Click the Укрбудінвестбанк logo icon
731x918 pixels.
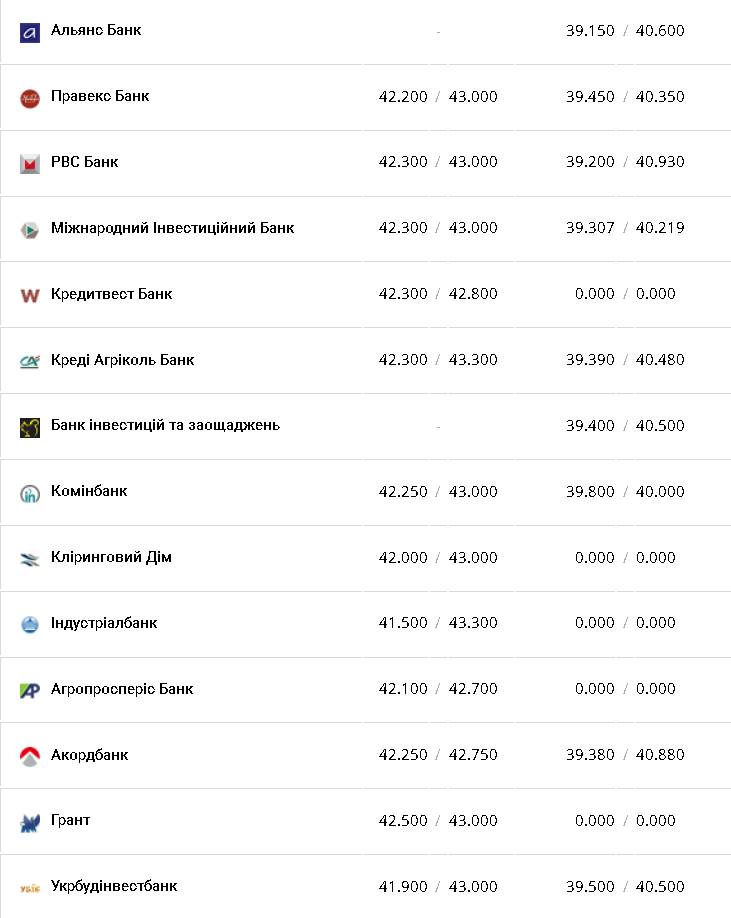[x=29, y=888]
